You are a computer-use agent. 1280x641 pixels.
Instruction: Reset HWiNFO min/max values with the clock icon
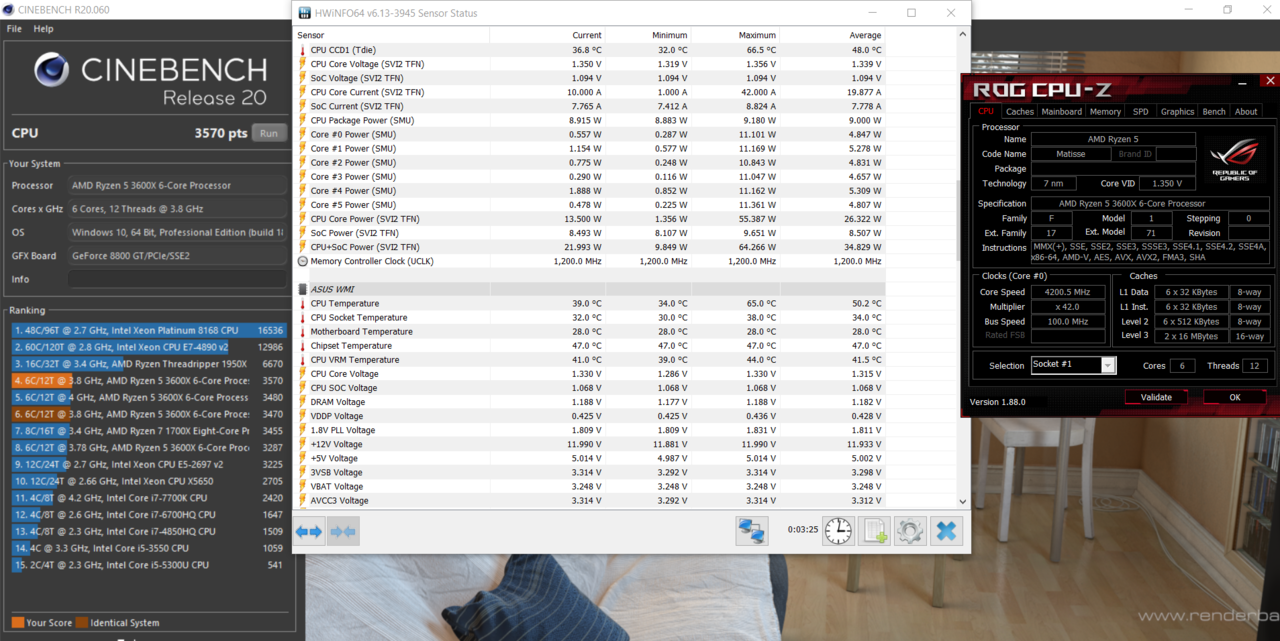(838, 531)
